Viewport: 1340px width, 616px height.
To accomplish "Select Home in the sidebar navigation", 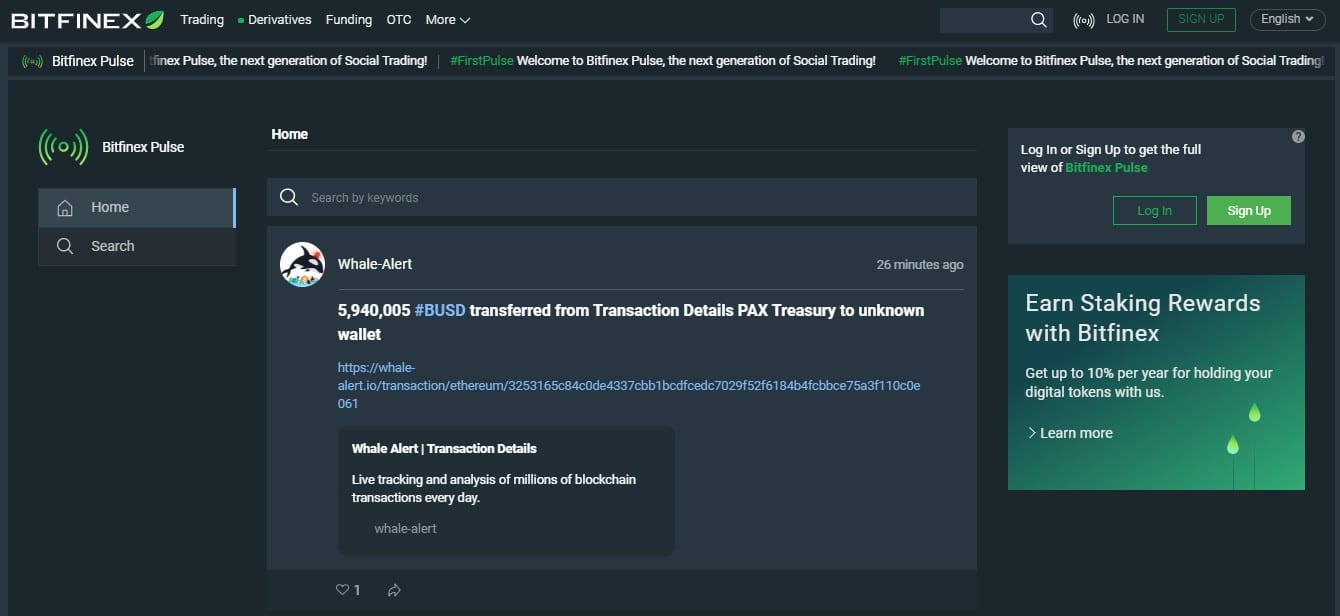I will [x=136, y=207].
